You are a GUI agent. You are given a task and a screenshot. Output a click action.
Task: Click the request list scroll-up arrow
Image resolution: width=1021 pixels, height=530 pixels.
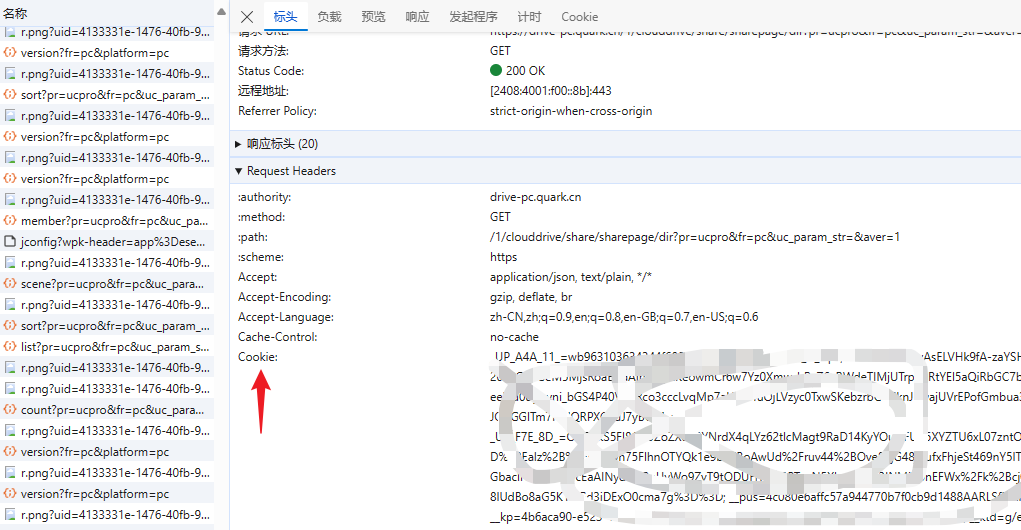221,12
